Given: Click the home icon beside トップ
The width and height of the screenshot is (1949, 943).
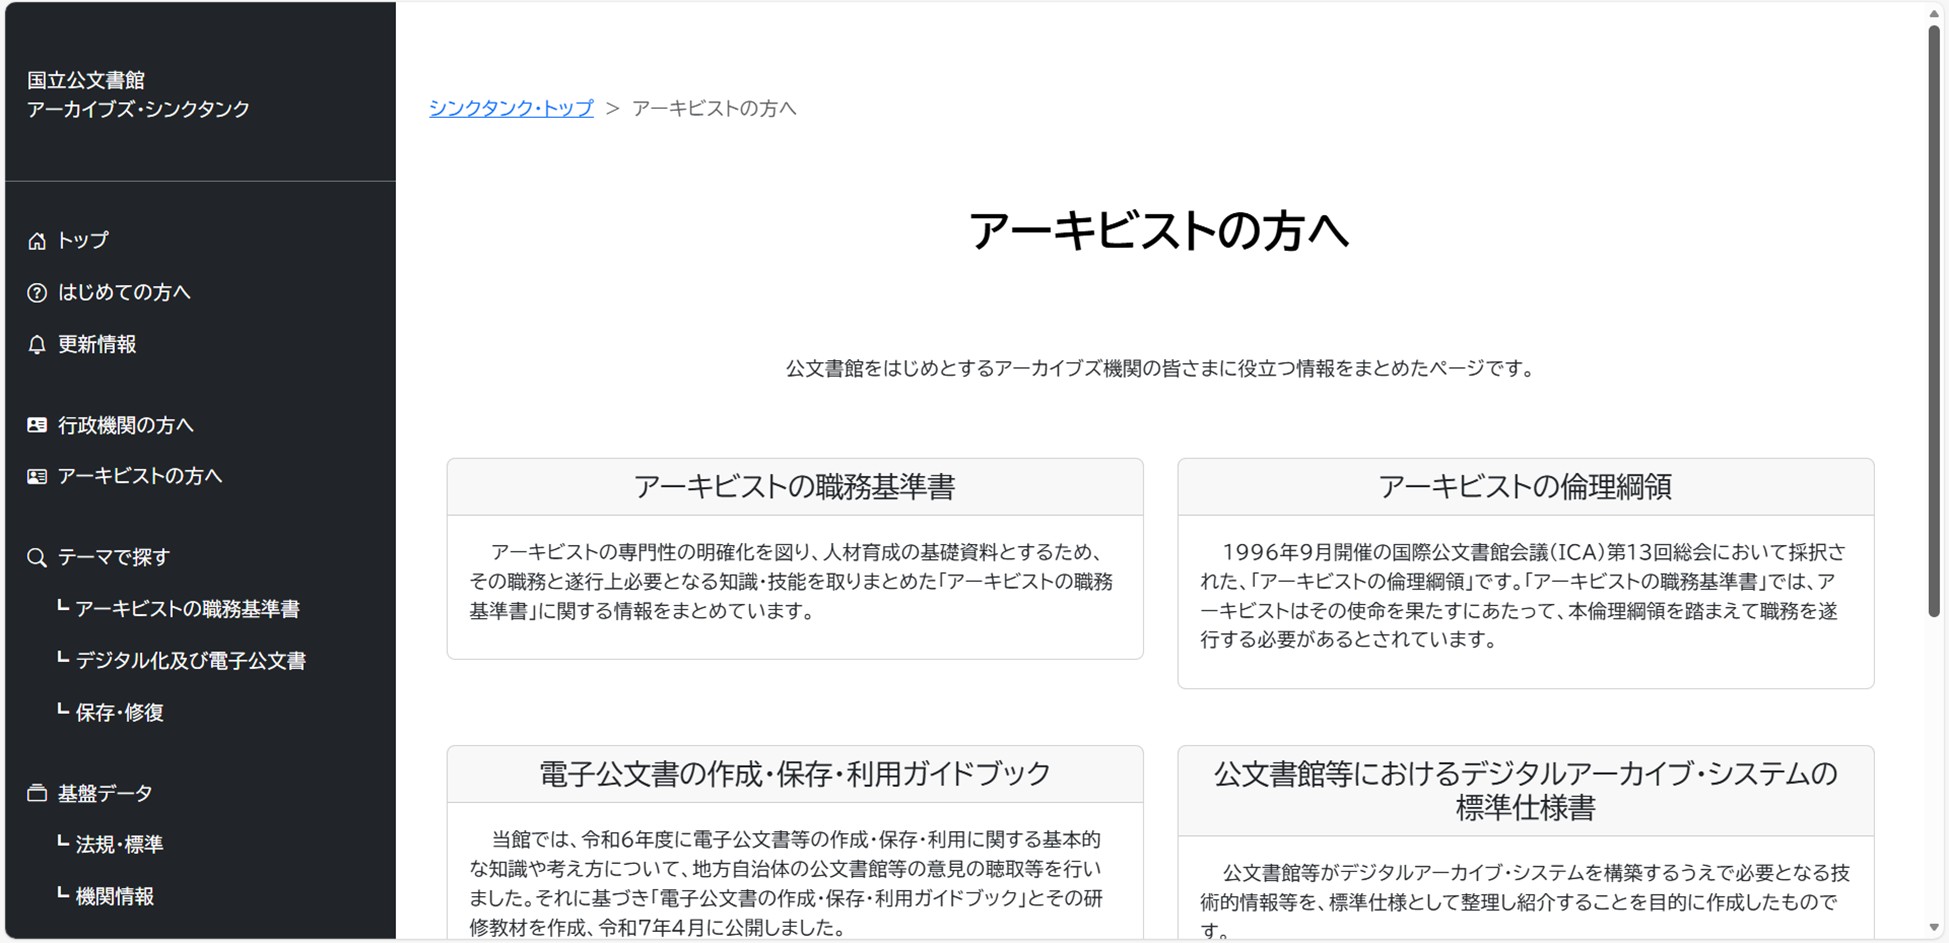Looking at the screenshot, I should (37, 241).
